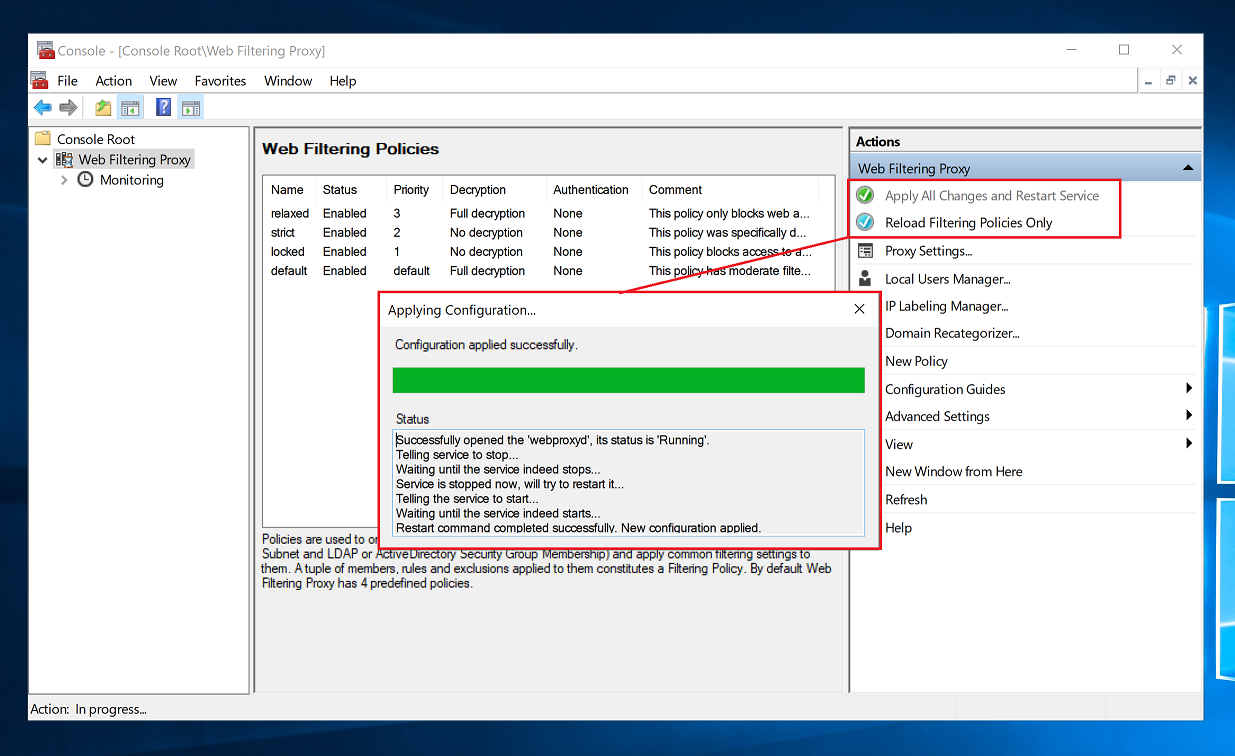Minimize the inner MDI window
1235x756 pixels.
[1147, 81]
